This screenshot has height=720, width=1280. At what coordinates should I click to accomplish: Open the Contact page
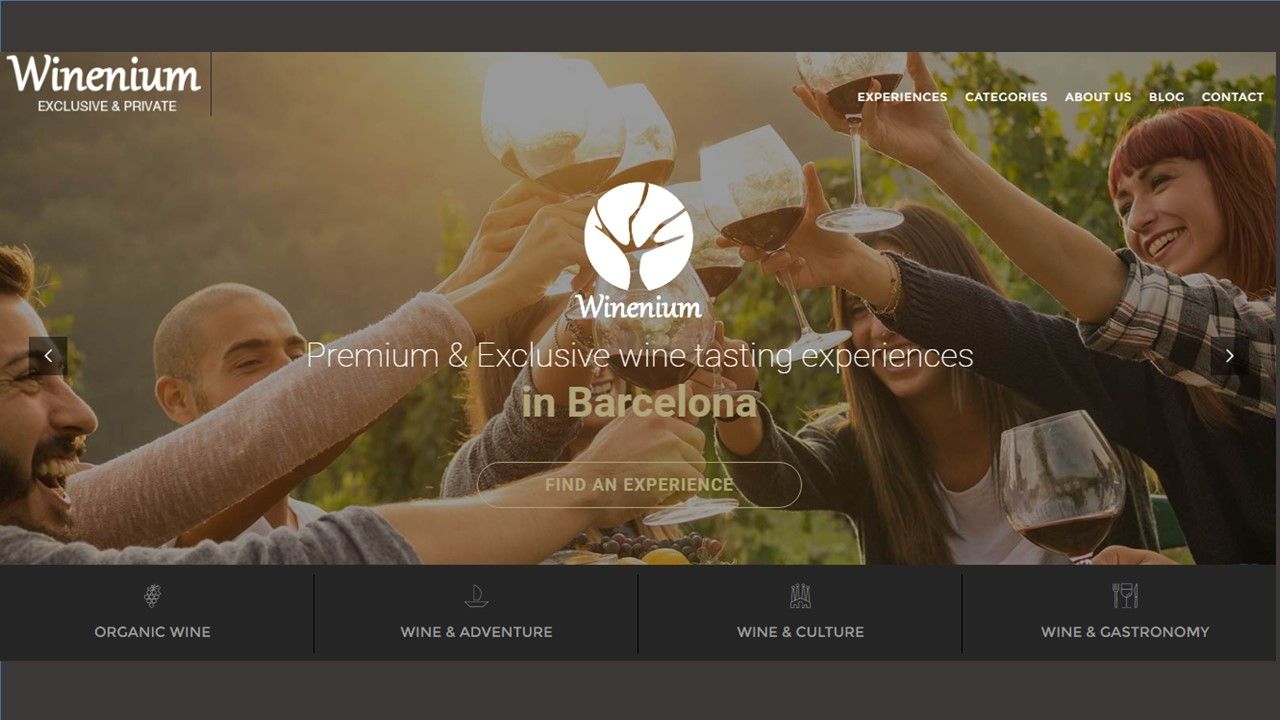(x=1233, y=97)
